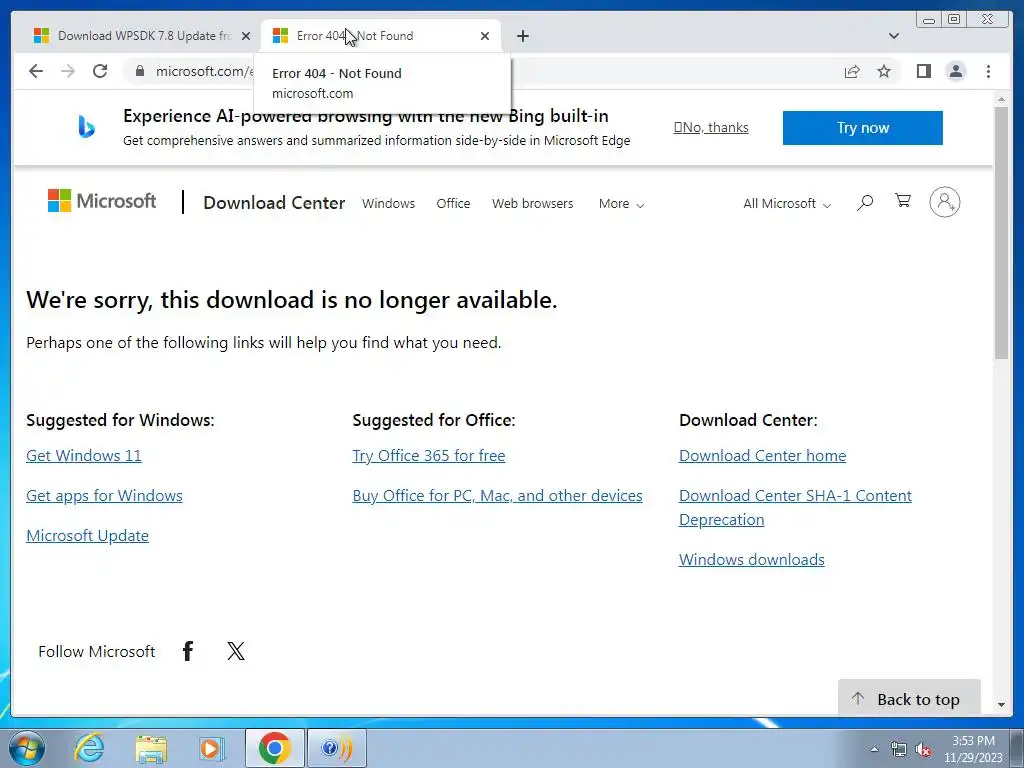
Task: Open Chrome's three-dot menu
Action: coord(988,71)
